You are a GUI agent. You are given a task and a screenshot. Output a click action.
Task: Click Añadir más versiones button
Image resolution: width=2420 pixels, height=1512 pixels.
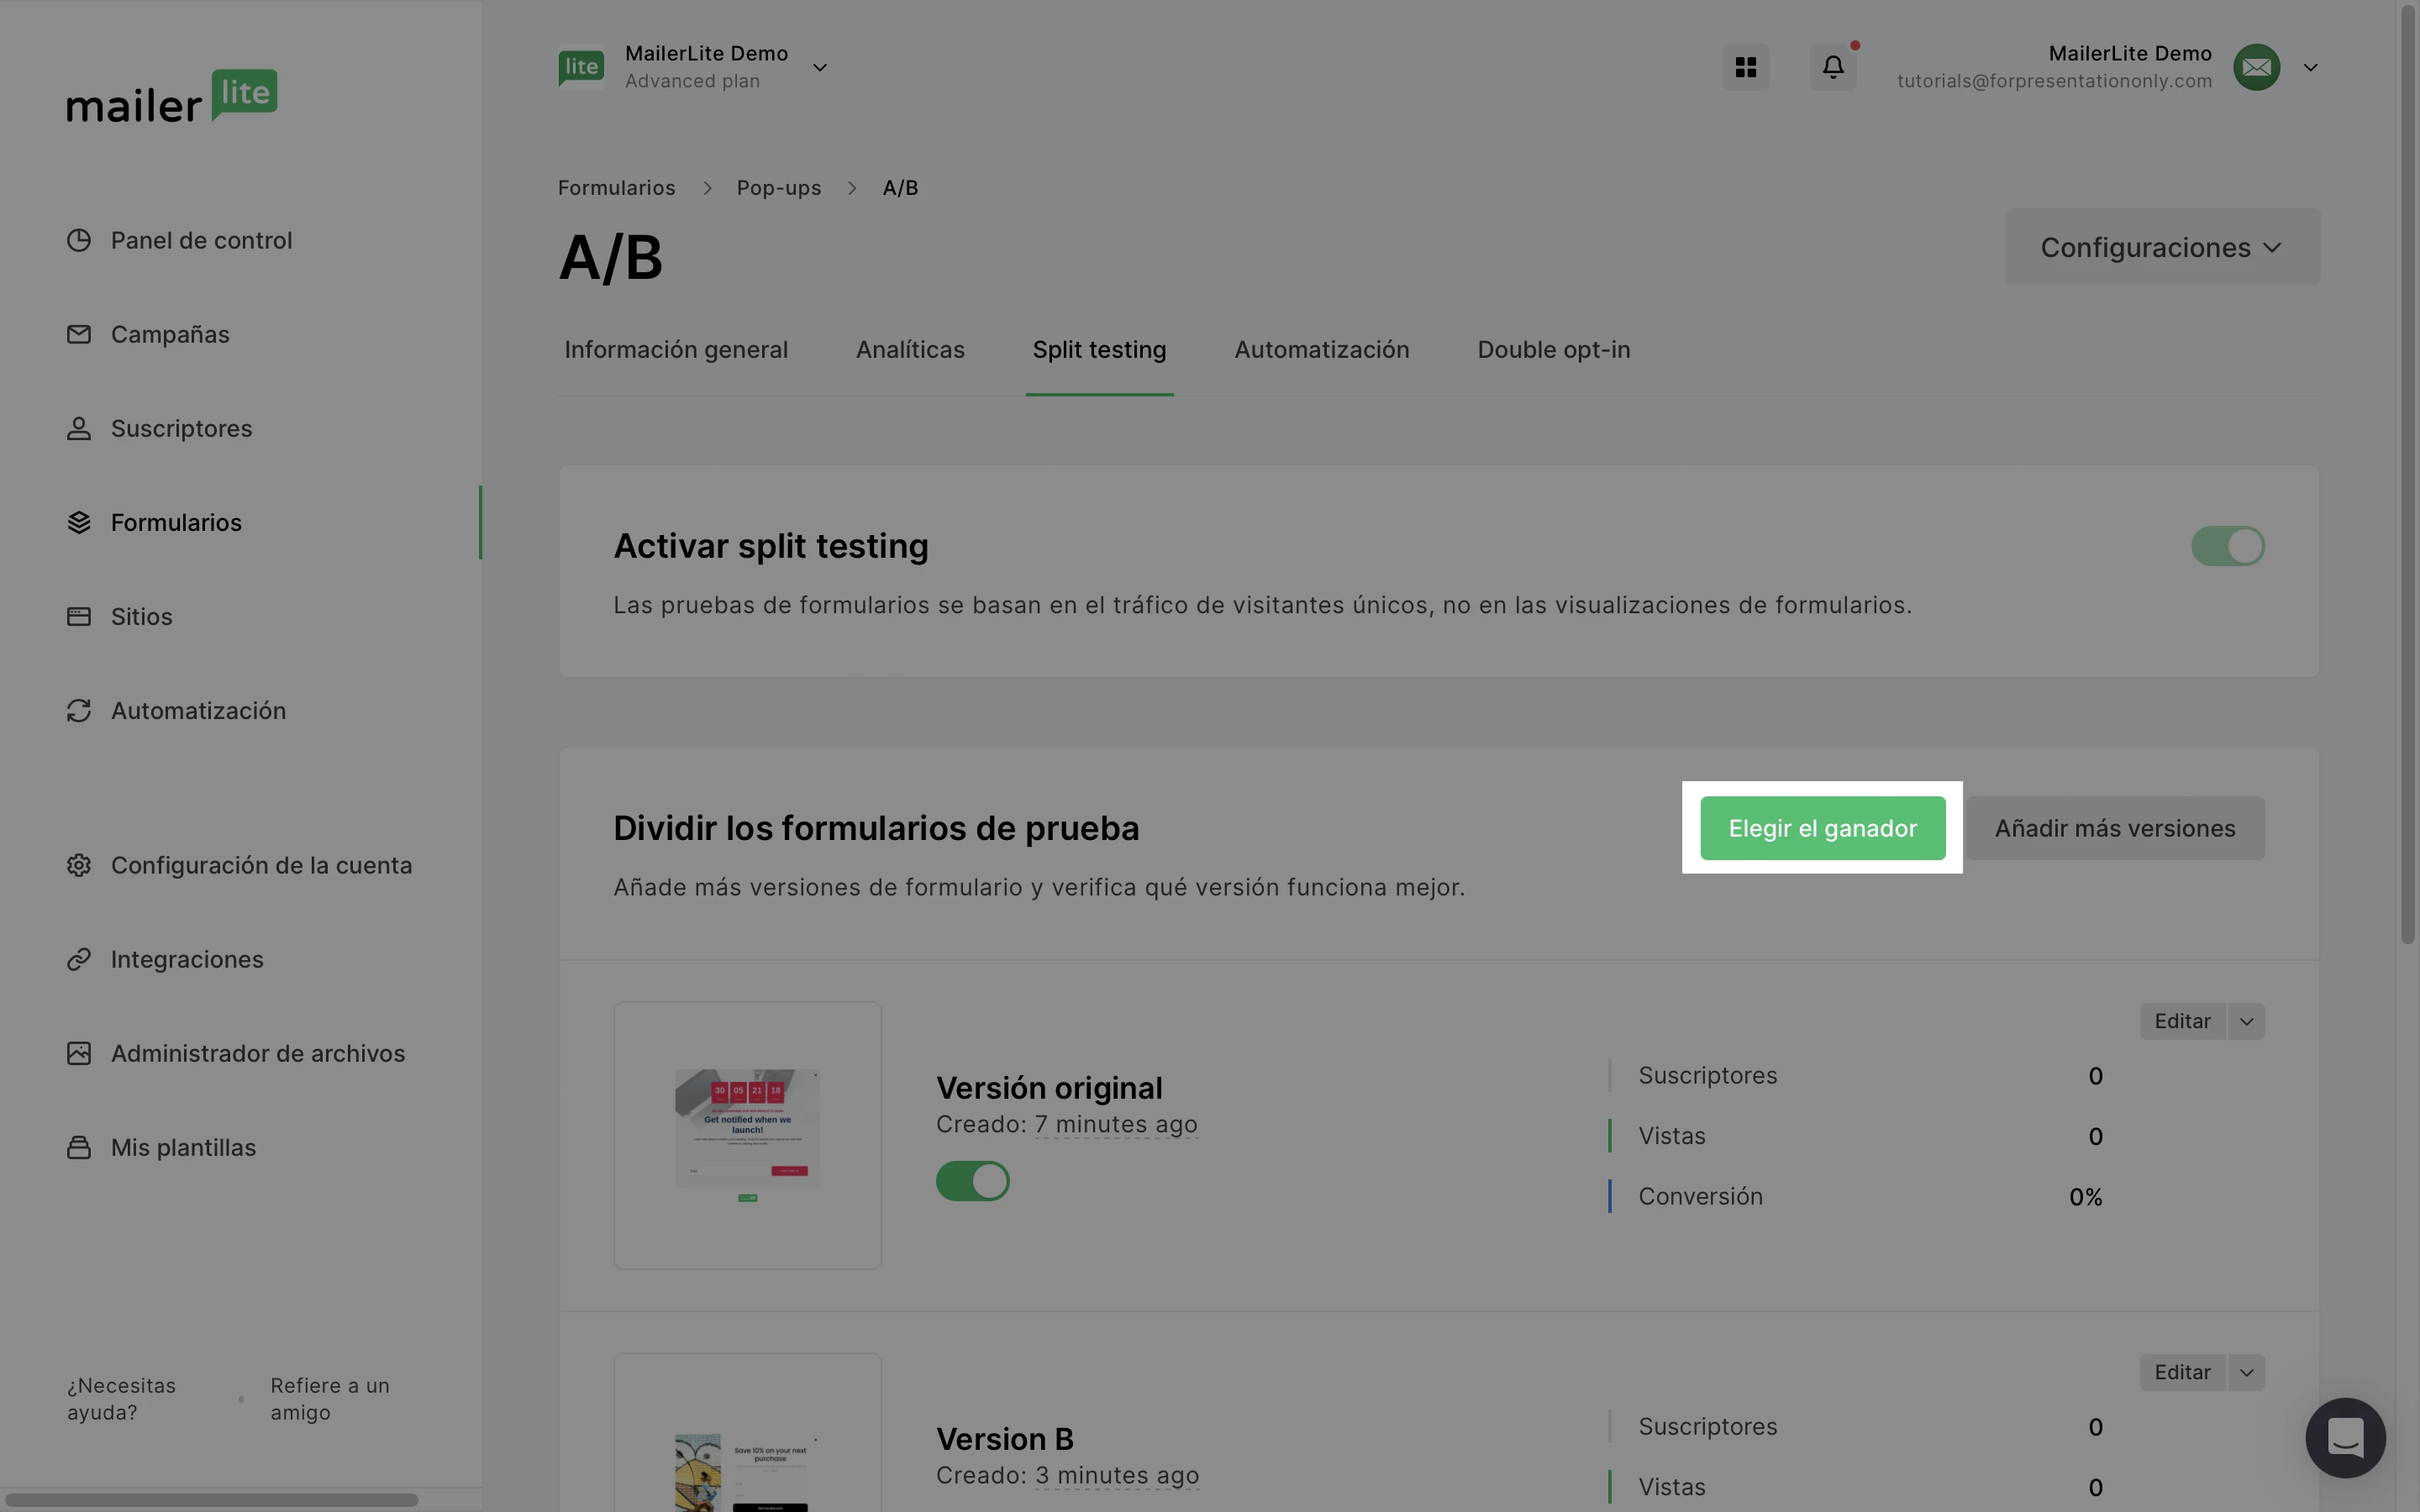[2114, 828]
